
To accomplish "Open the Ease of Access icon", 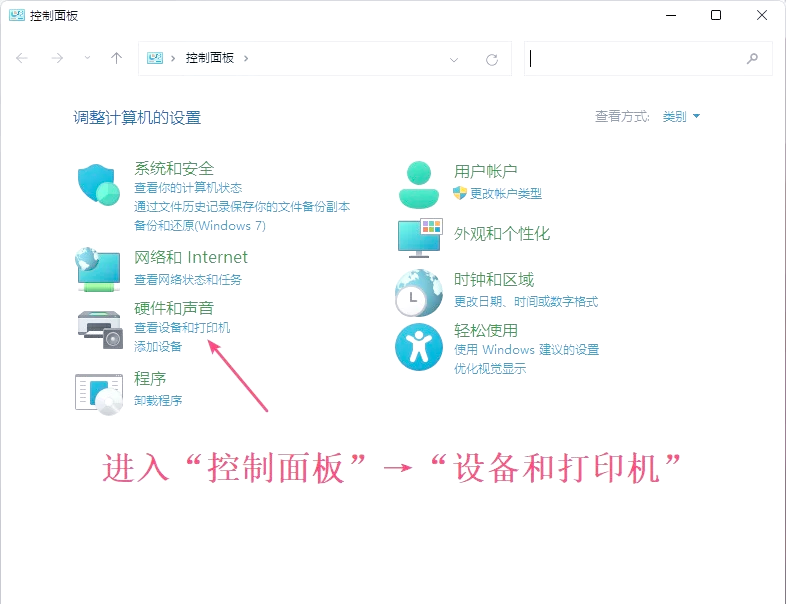I will [x=419, y=347].
